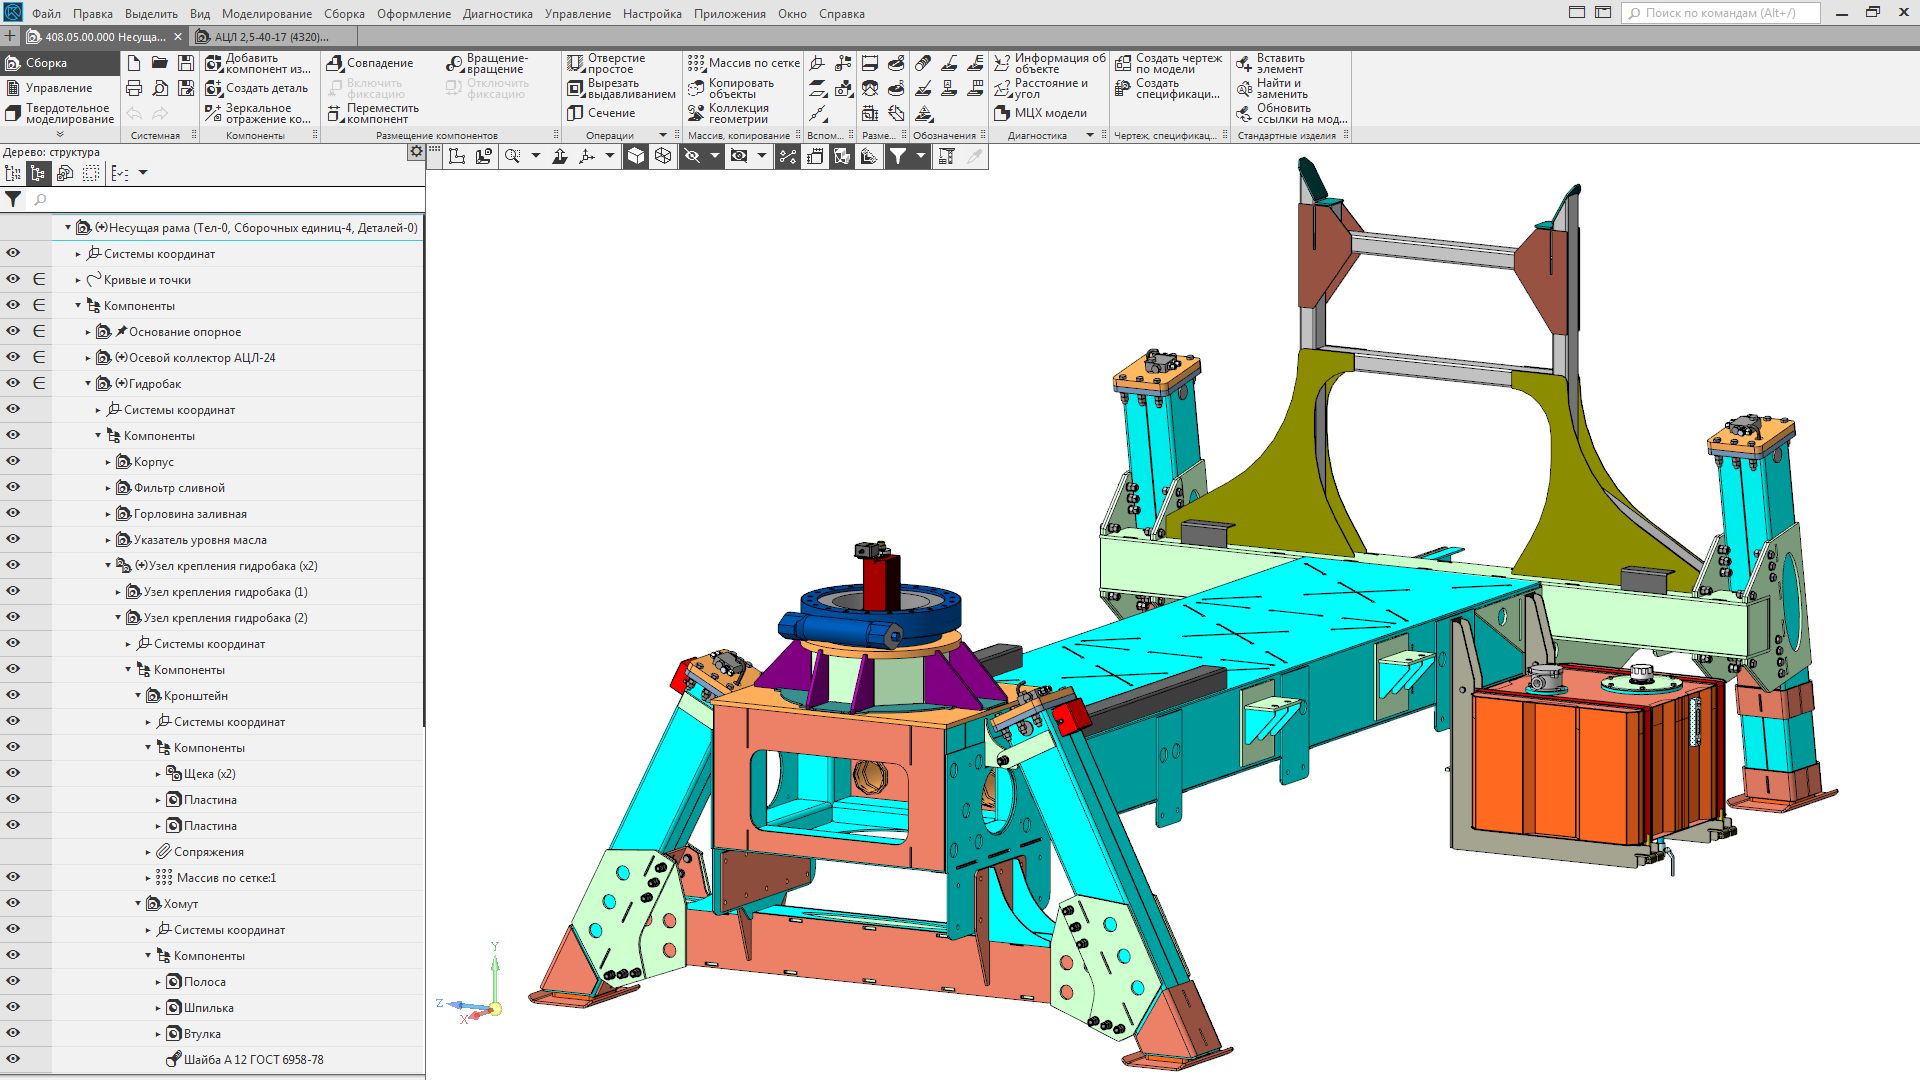Collapse the Гидробак tree node
This screenshot has height=1080, width=1920.
click(x=88, y=384)
